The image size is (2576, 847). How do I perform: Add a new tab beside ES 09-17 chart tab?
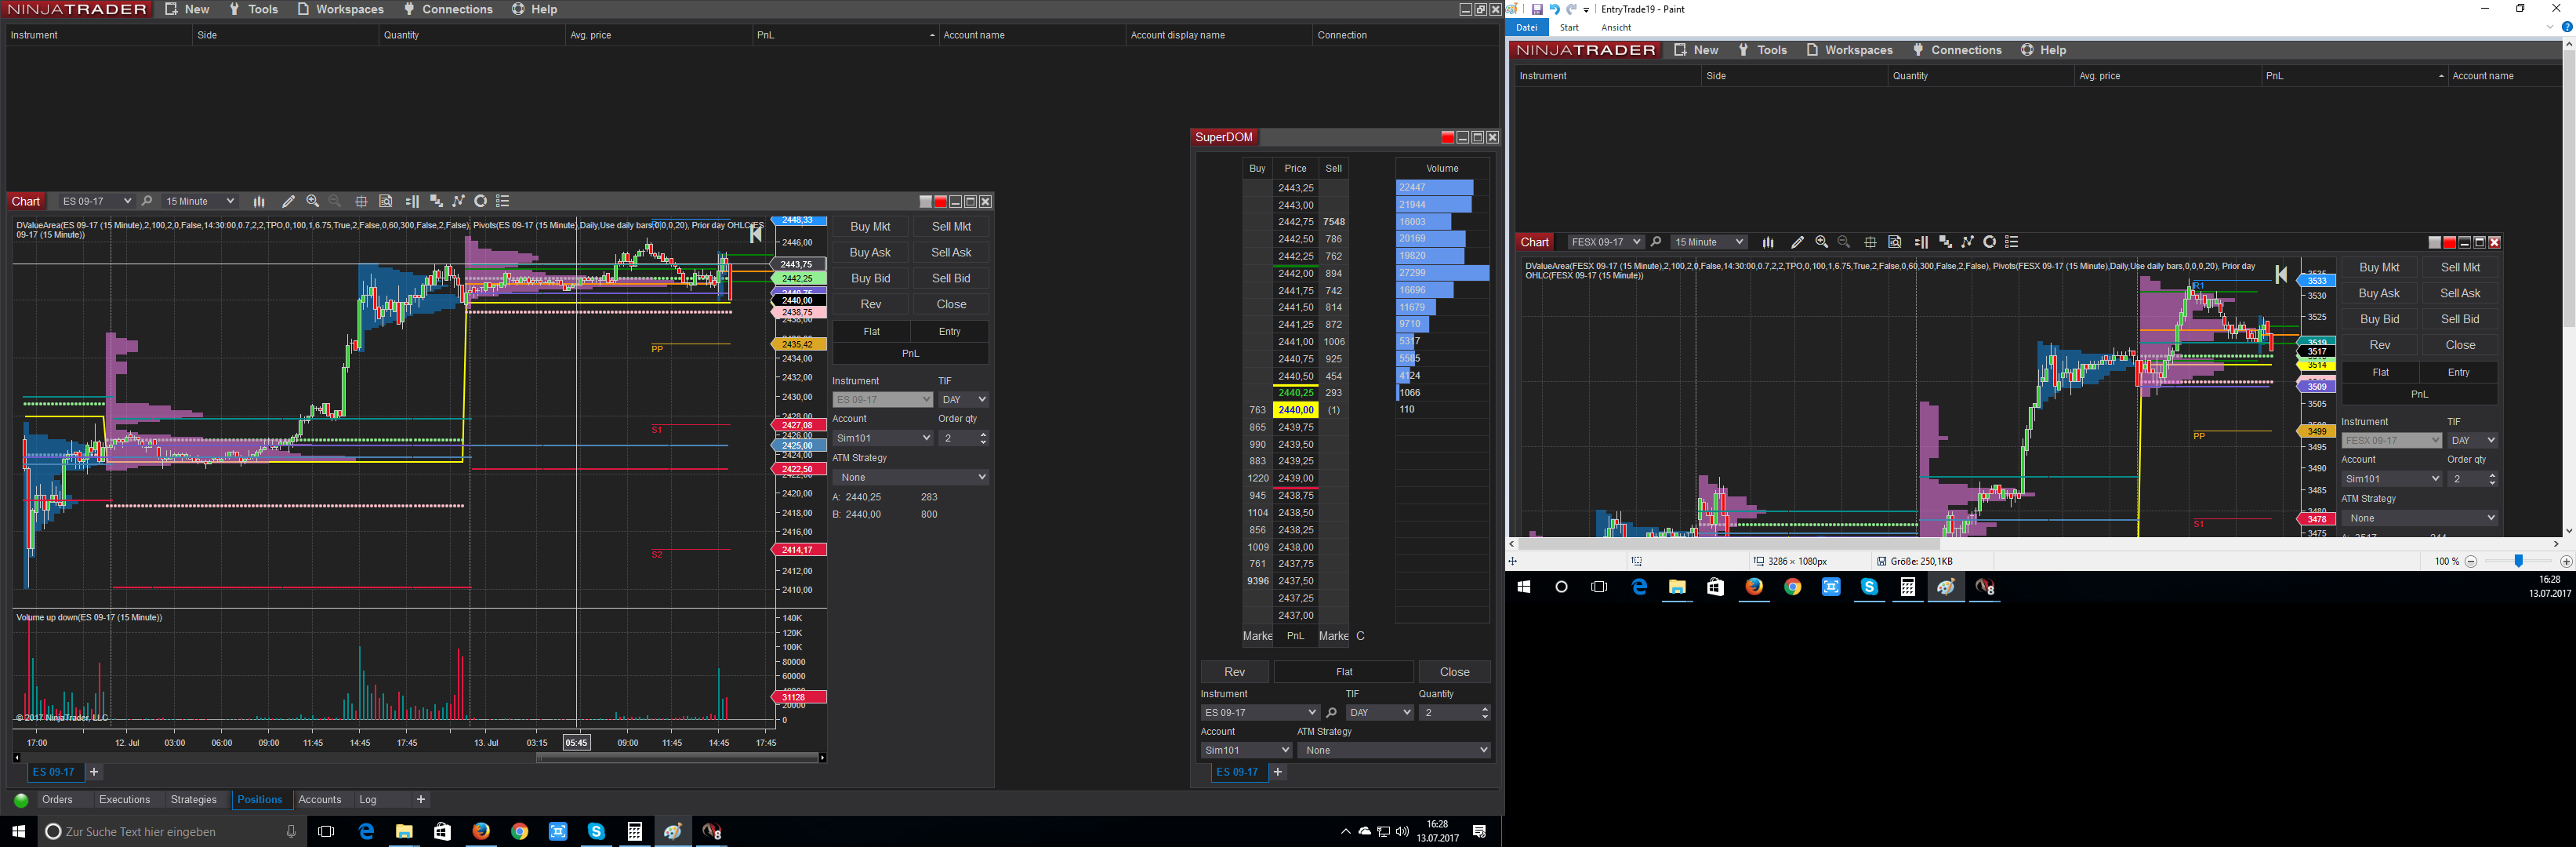(94, 772)
